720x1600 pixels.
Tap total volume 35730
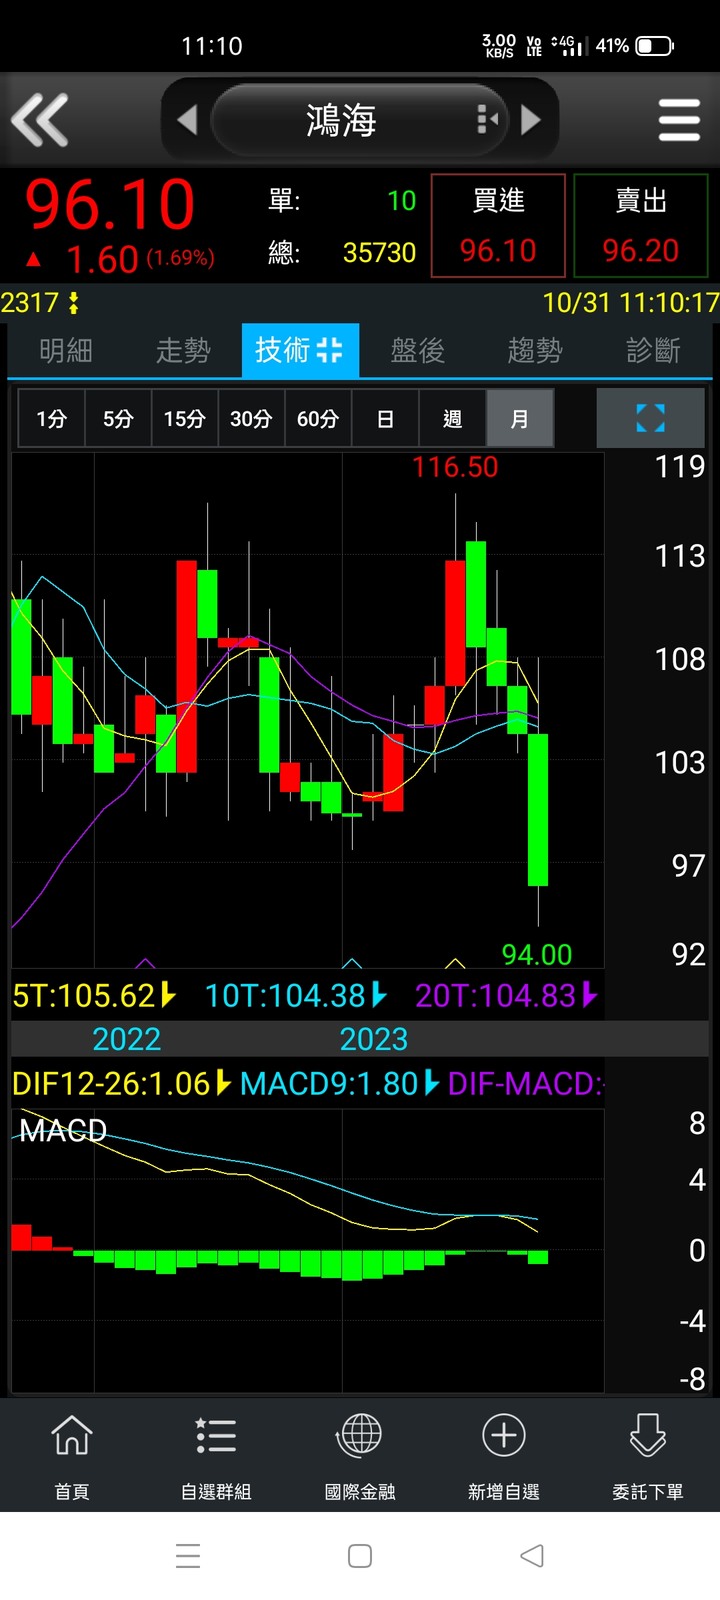pyautogui.click(x=379, y=252)
